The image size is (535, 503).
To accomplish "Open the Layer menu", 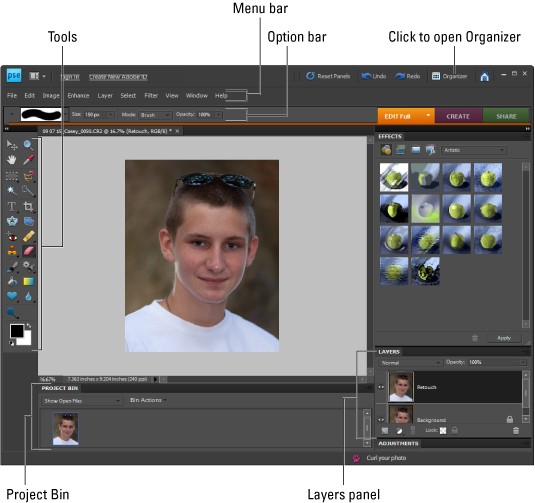I will pyautogui.click(x=105, y=96).
